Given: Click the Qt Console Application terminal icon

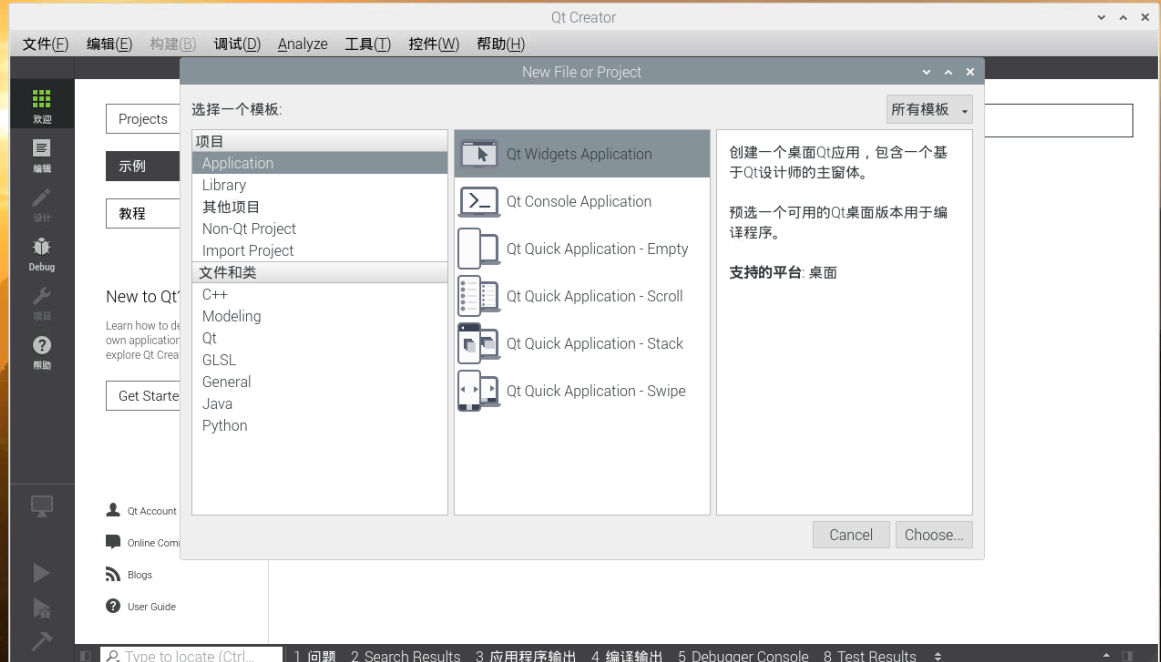Looking at the screenshot, I should pos(479,201).
